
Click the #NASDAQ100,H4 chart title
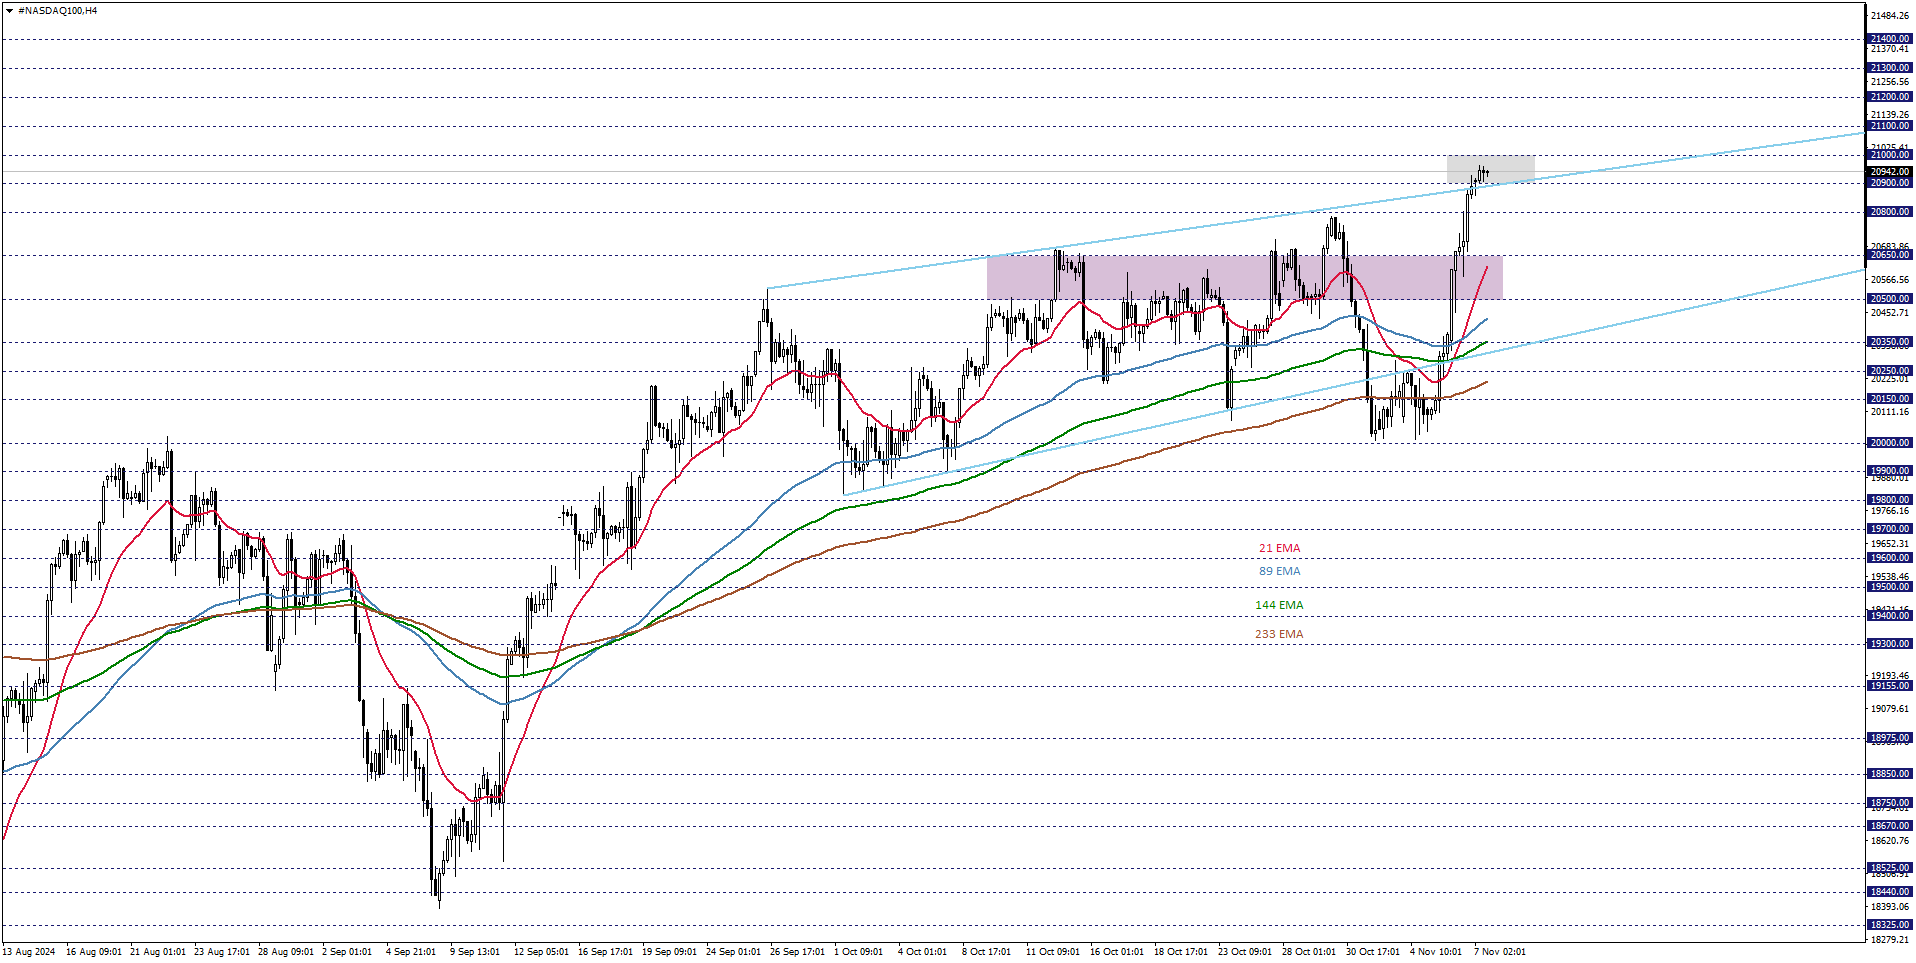pyautogui.click(x=58, y=11)
